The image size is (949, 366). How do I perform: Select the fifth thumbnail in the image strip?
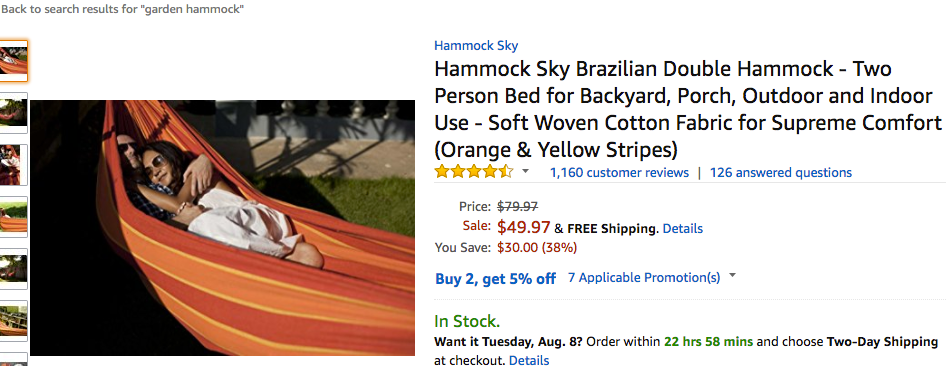(x=13, y=269)
